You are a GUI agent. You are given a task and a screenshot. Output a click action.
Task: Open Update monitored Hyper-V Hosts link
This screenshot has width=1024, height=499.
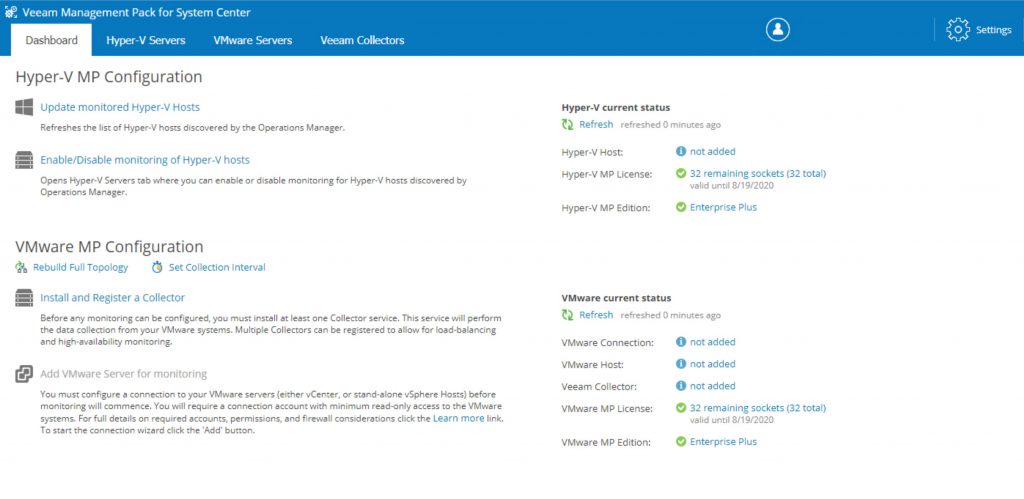pos(120,107)
